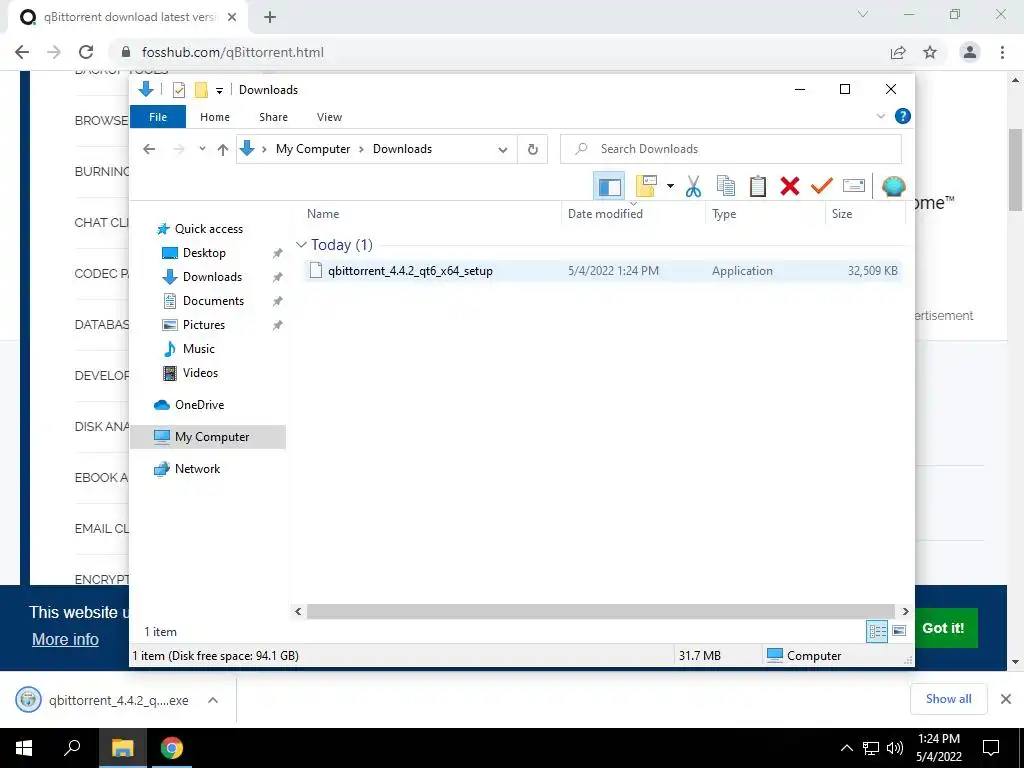Switch to details view icon
1024x768 pixels.
click(x=877, y=631)
